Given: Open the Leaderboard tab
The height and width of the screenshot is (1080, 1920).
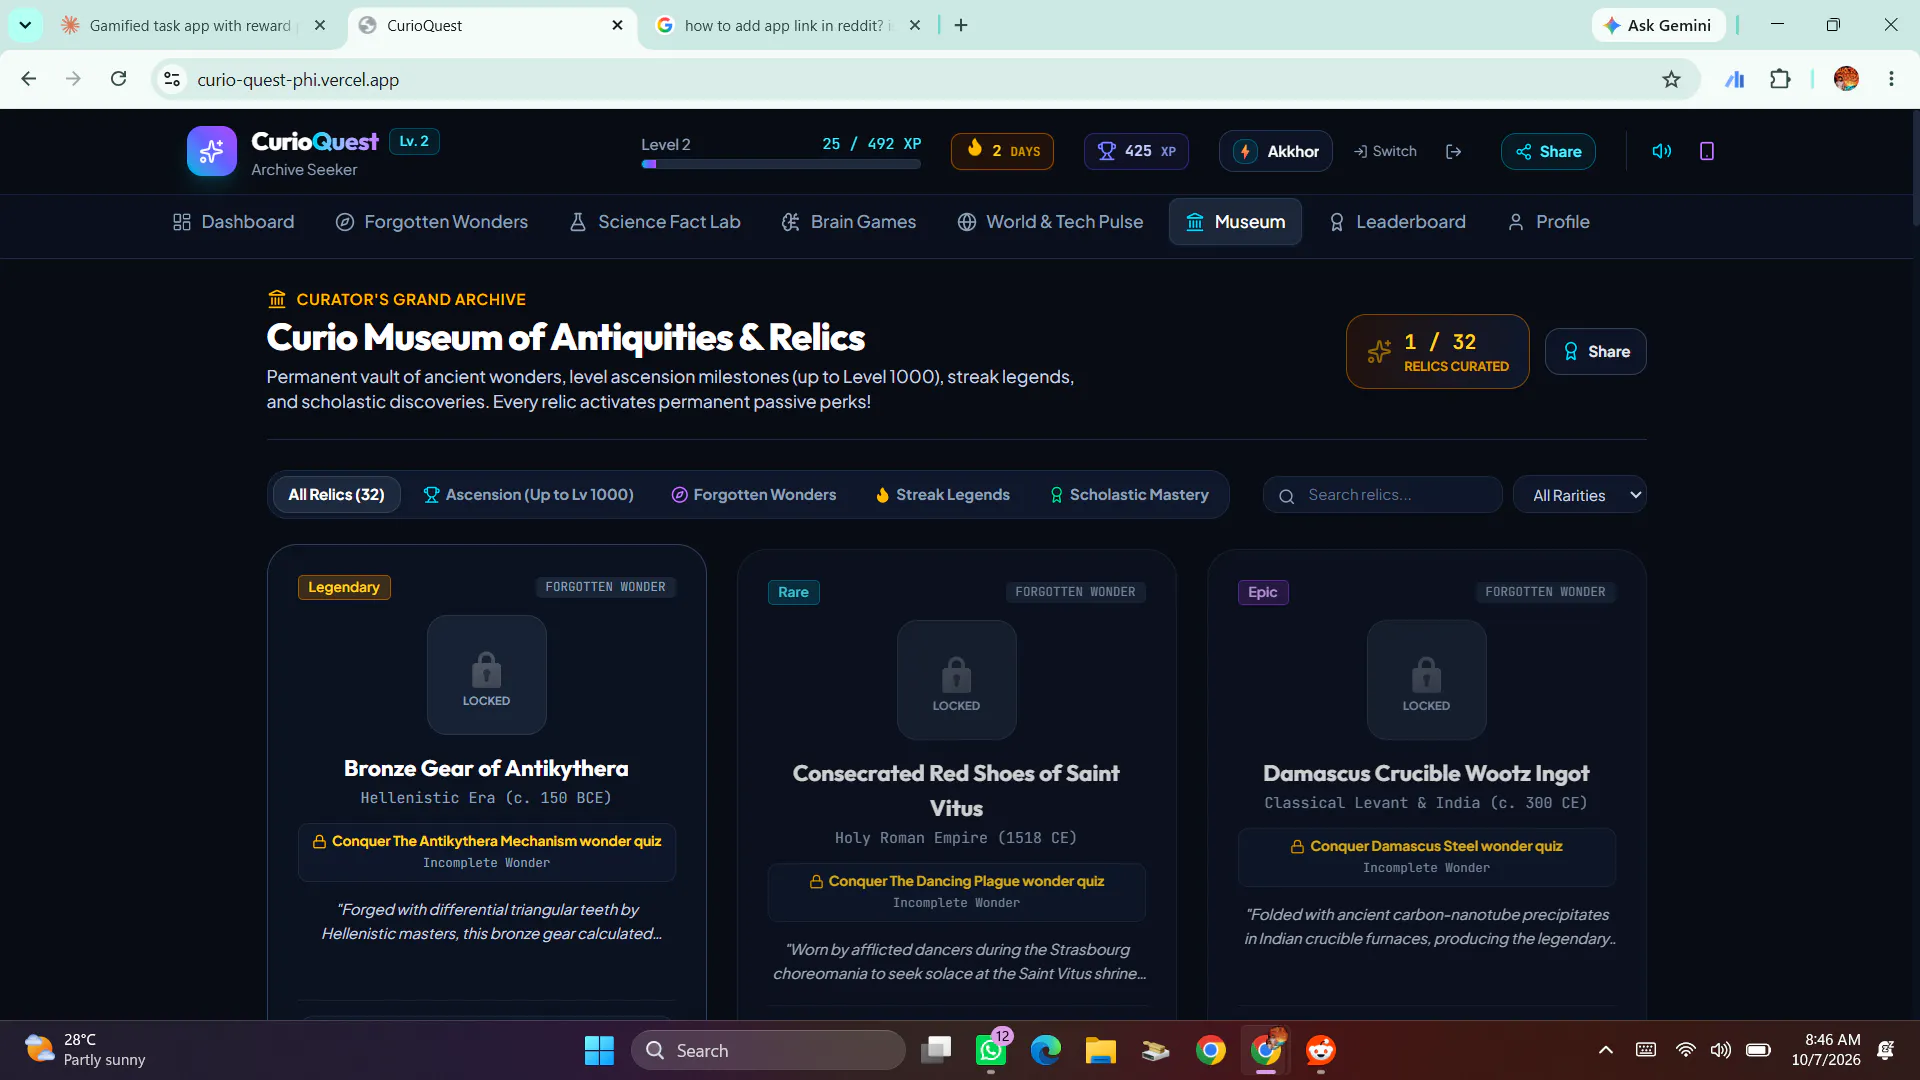Looking at the screenshot, I should coord(1397,222).
